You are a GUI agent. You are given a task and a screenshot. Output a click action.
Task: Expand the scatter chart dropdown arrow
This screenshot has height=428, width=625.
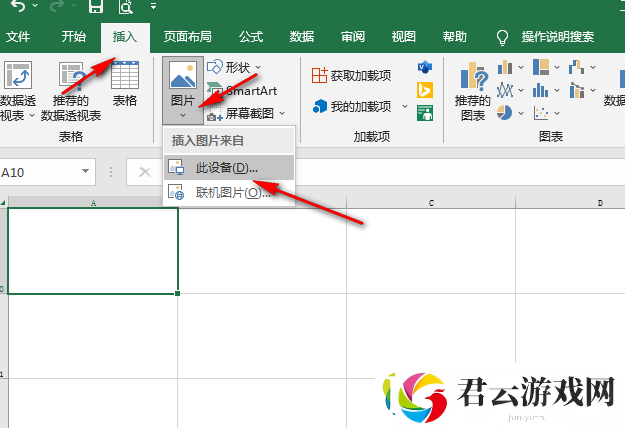(x=557, y=114)
